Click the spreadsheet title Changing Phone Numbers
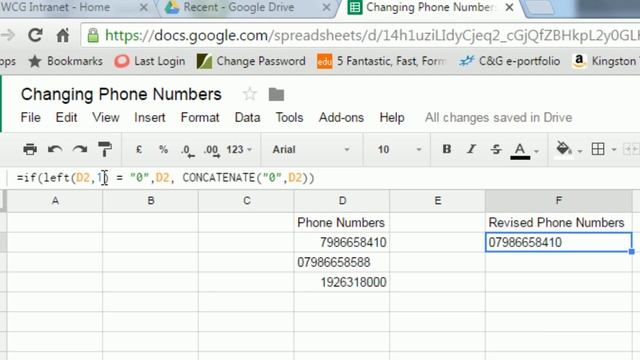This screenshot has width=640, height=360. (121, 94)
